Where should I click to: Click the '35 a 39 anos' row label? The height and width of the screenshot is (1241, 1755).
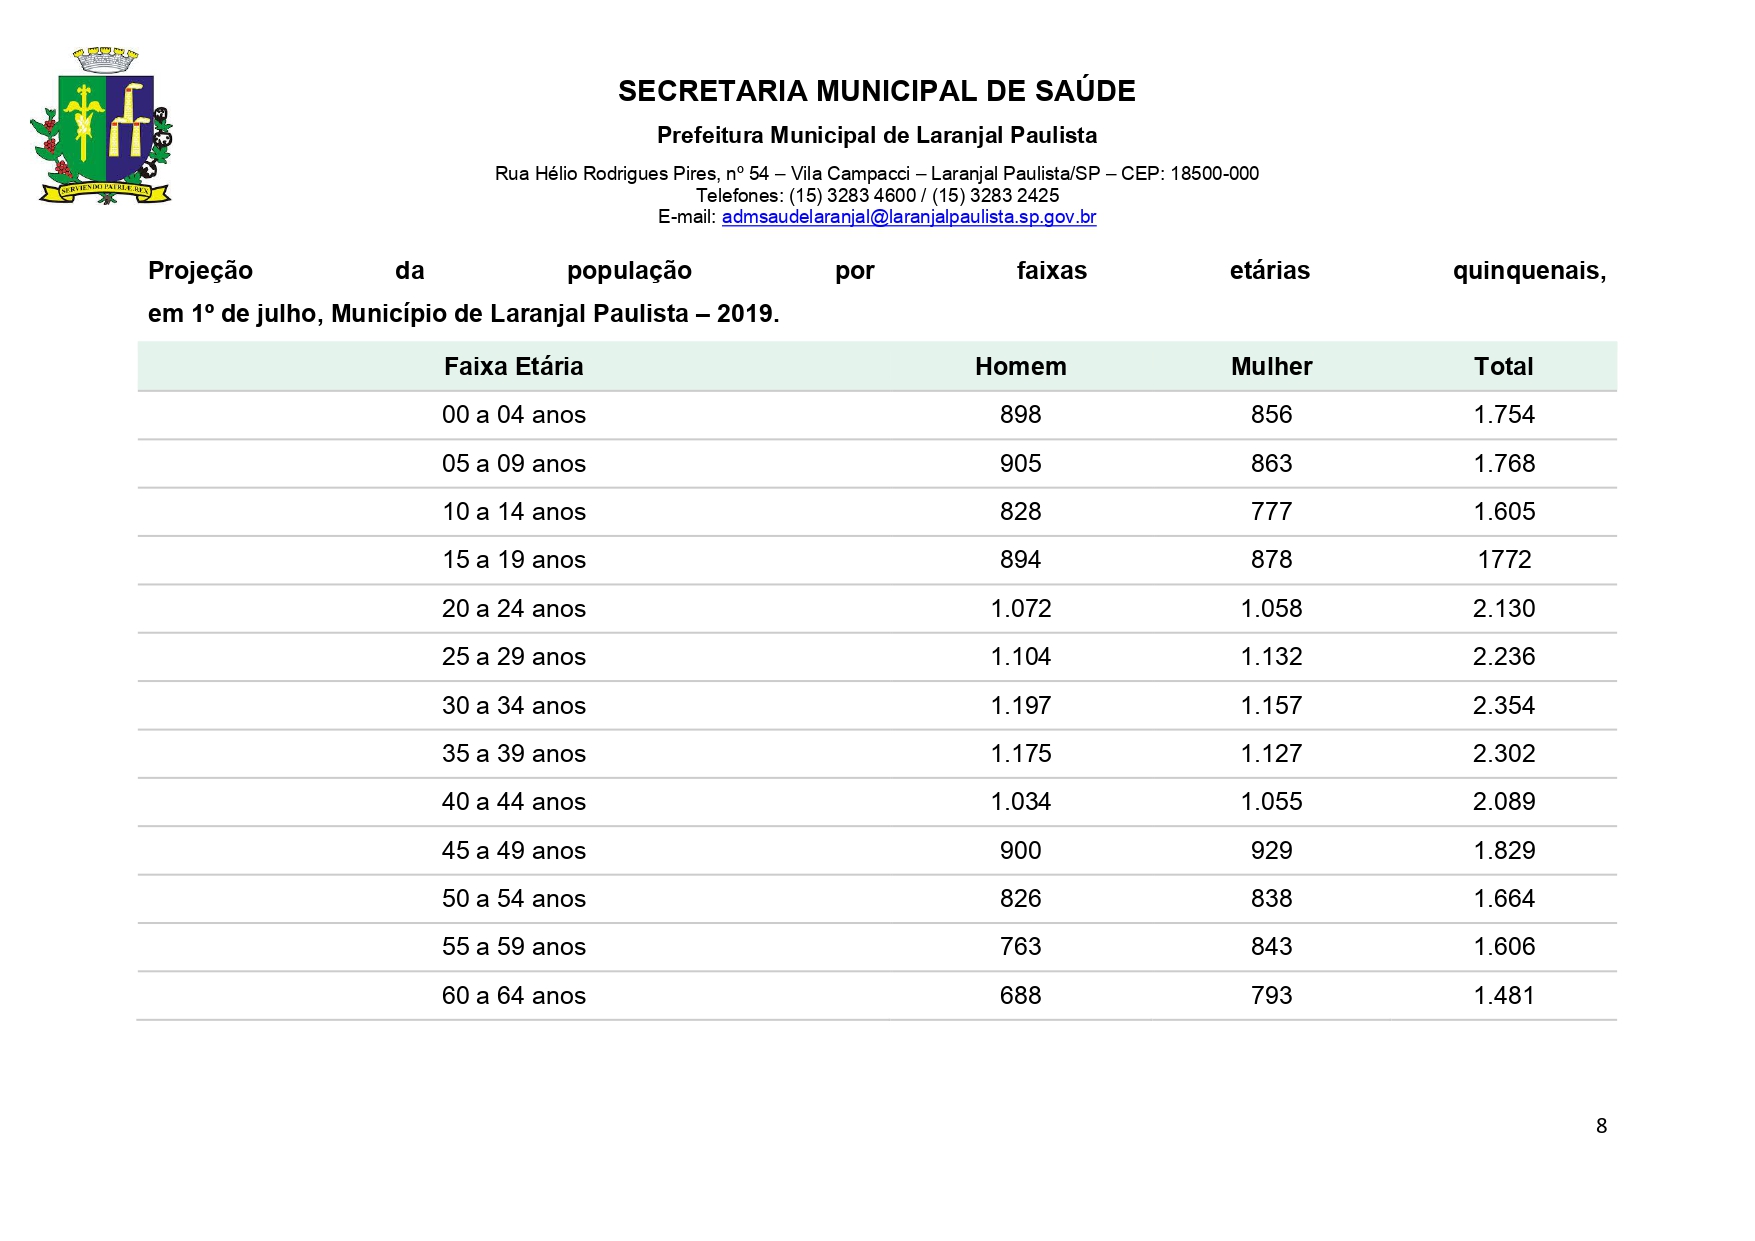[514, 754]
